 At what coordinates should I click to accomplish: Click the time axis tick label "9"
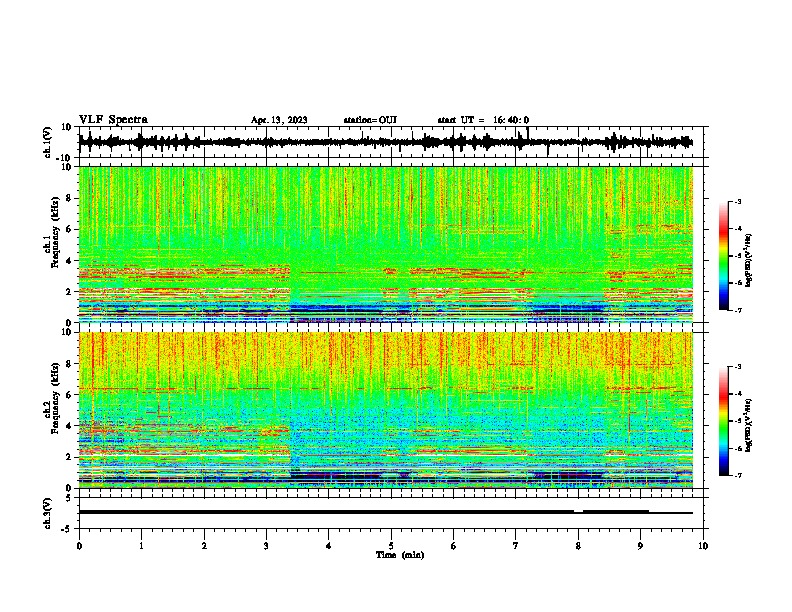640,546
